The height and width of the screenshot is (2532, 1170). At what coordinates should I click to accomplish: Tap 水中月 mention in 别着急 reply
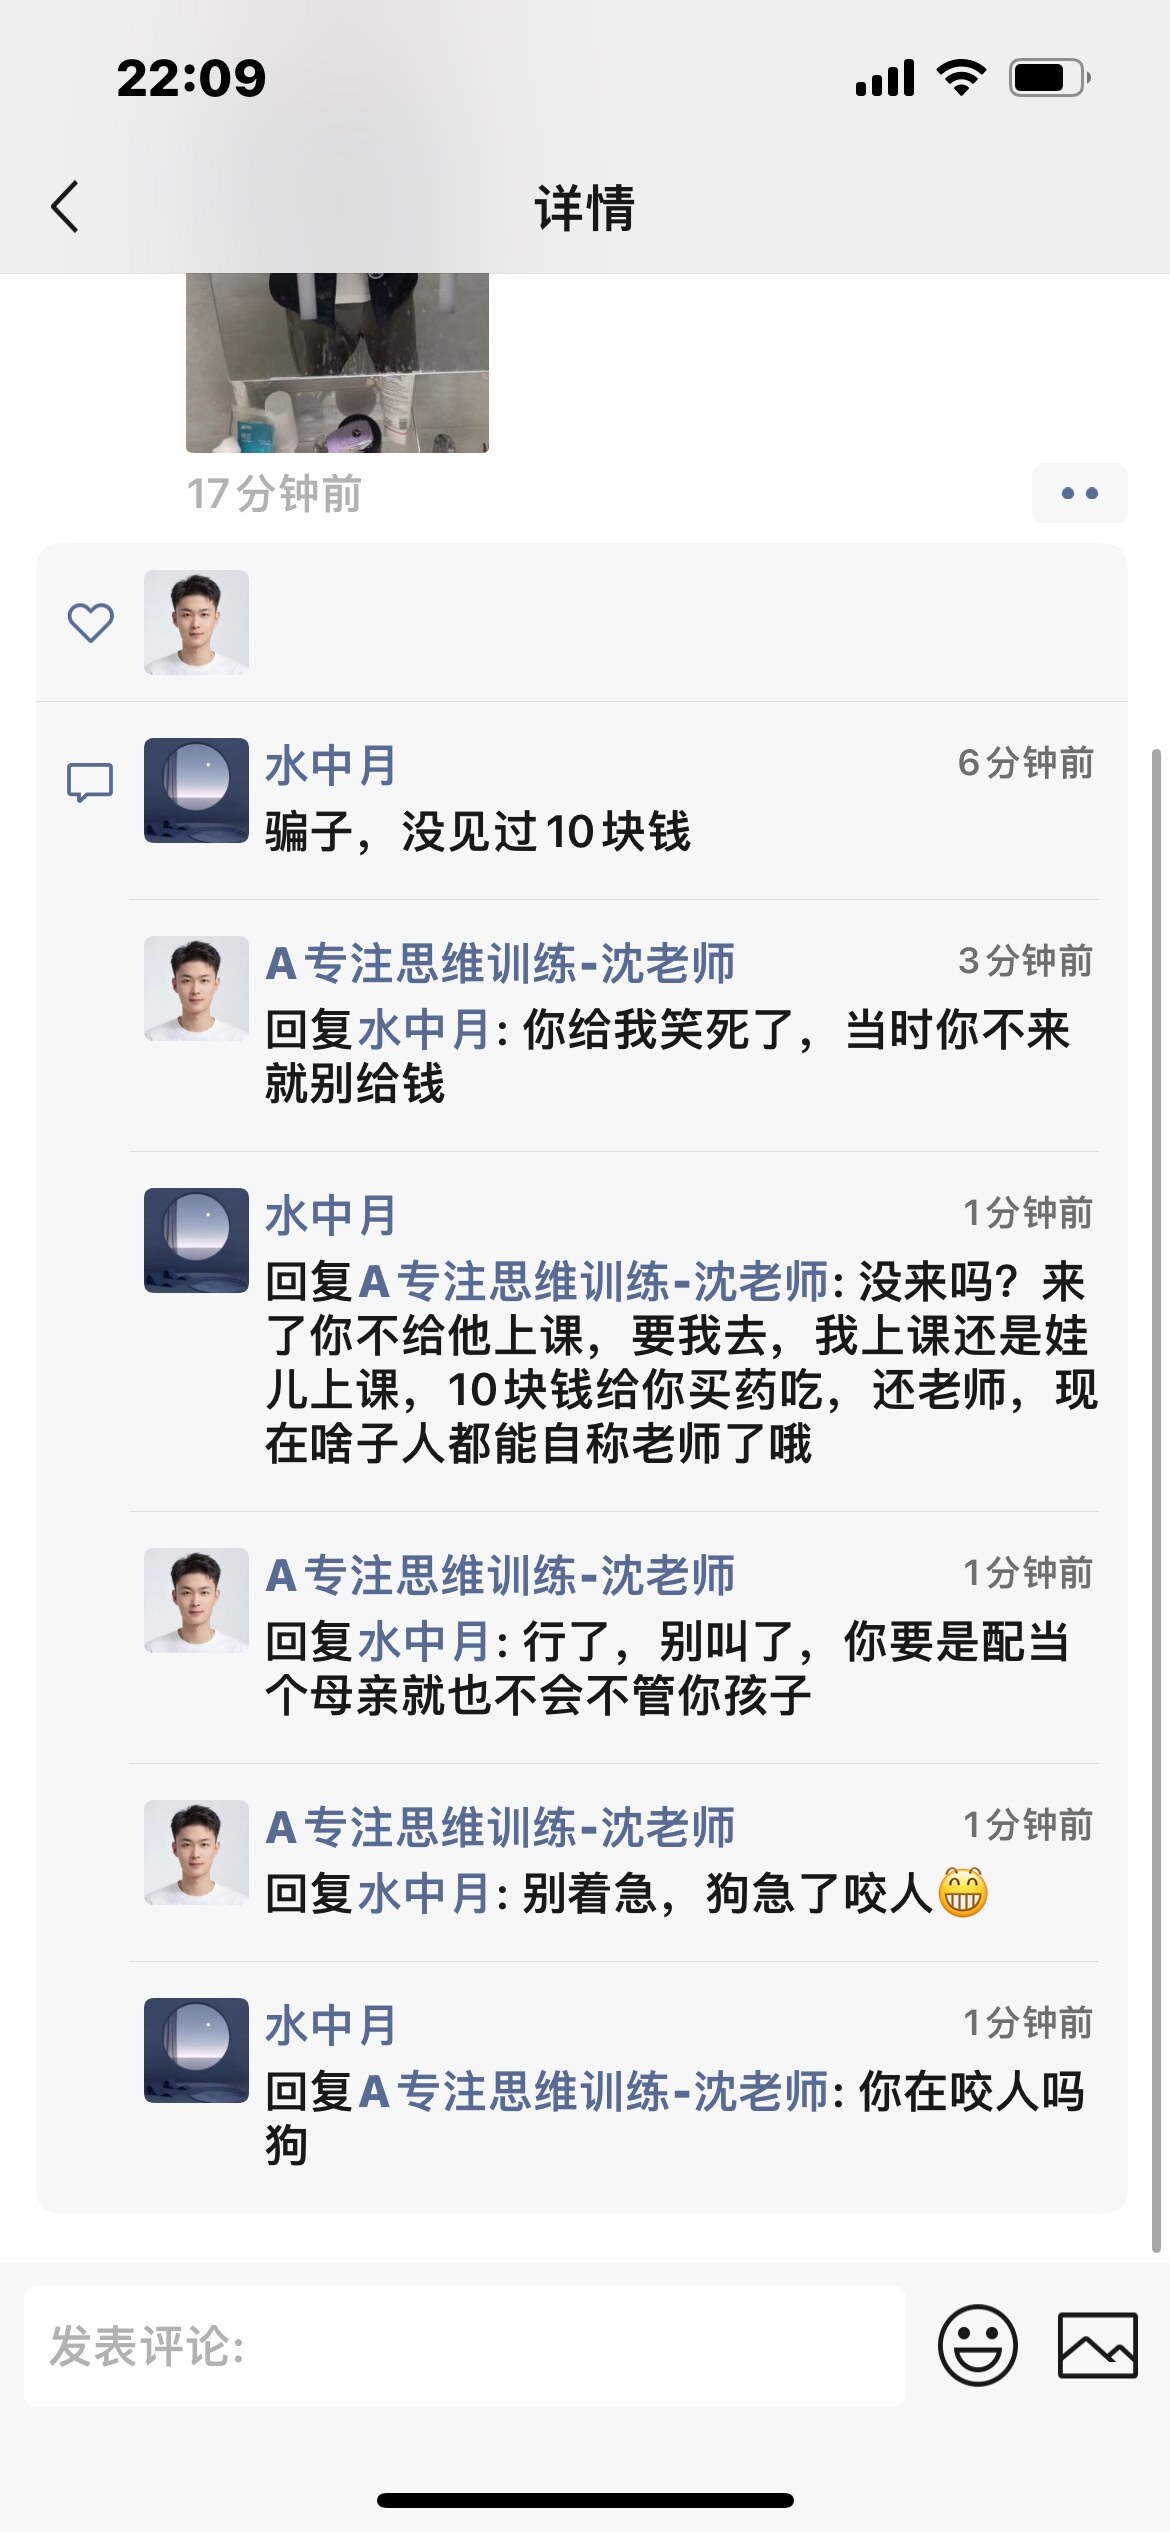[x=423, y=1894]
